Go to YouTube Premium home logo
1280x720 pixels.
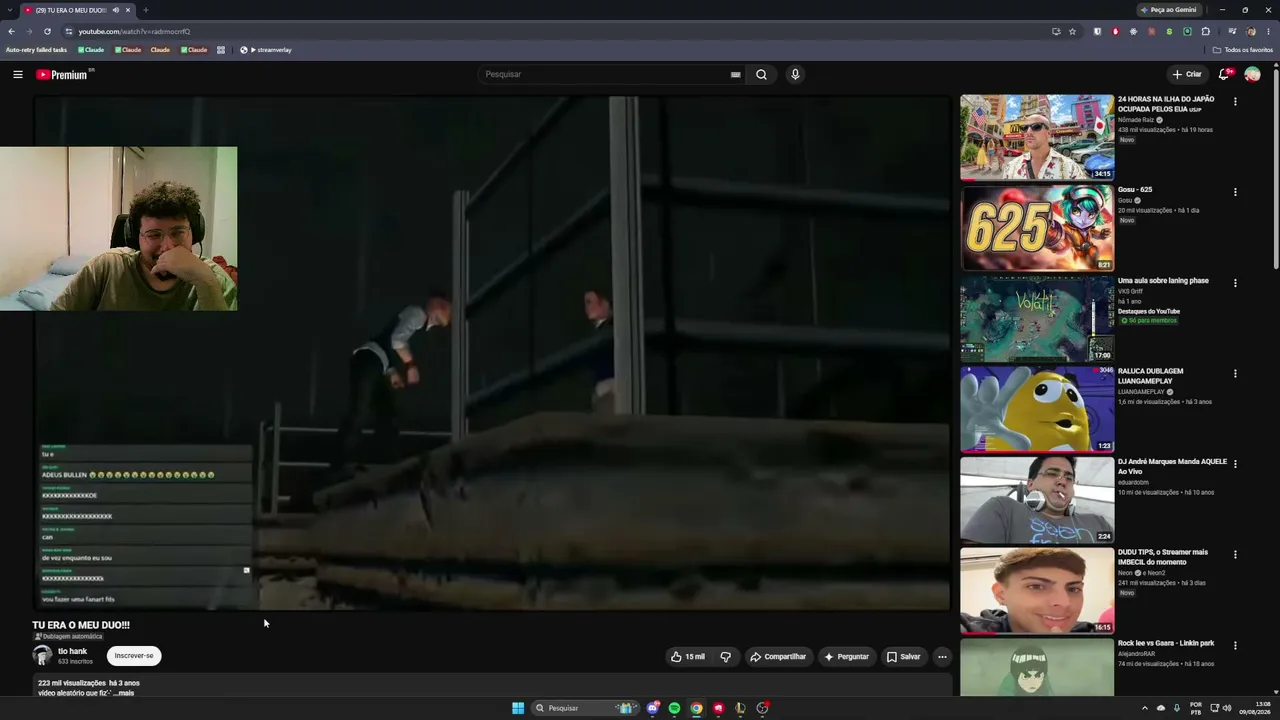pos(64,74)
